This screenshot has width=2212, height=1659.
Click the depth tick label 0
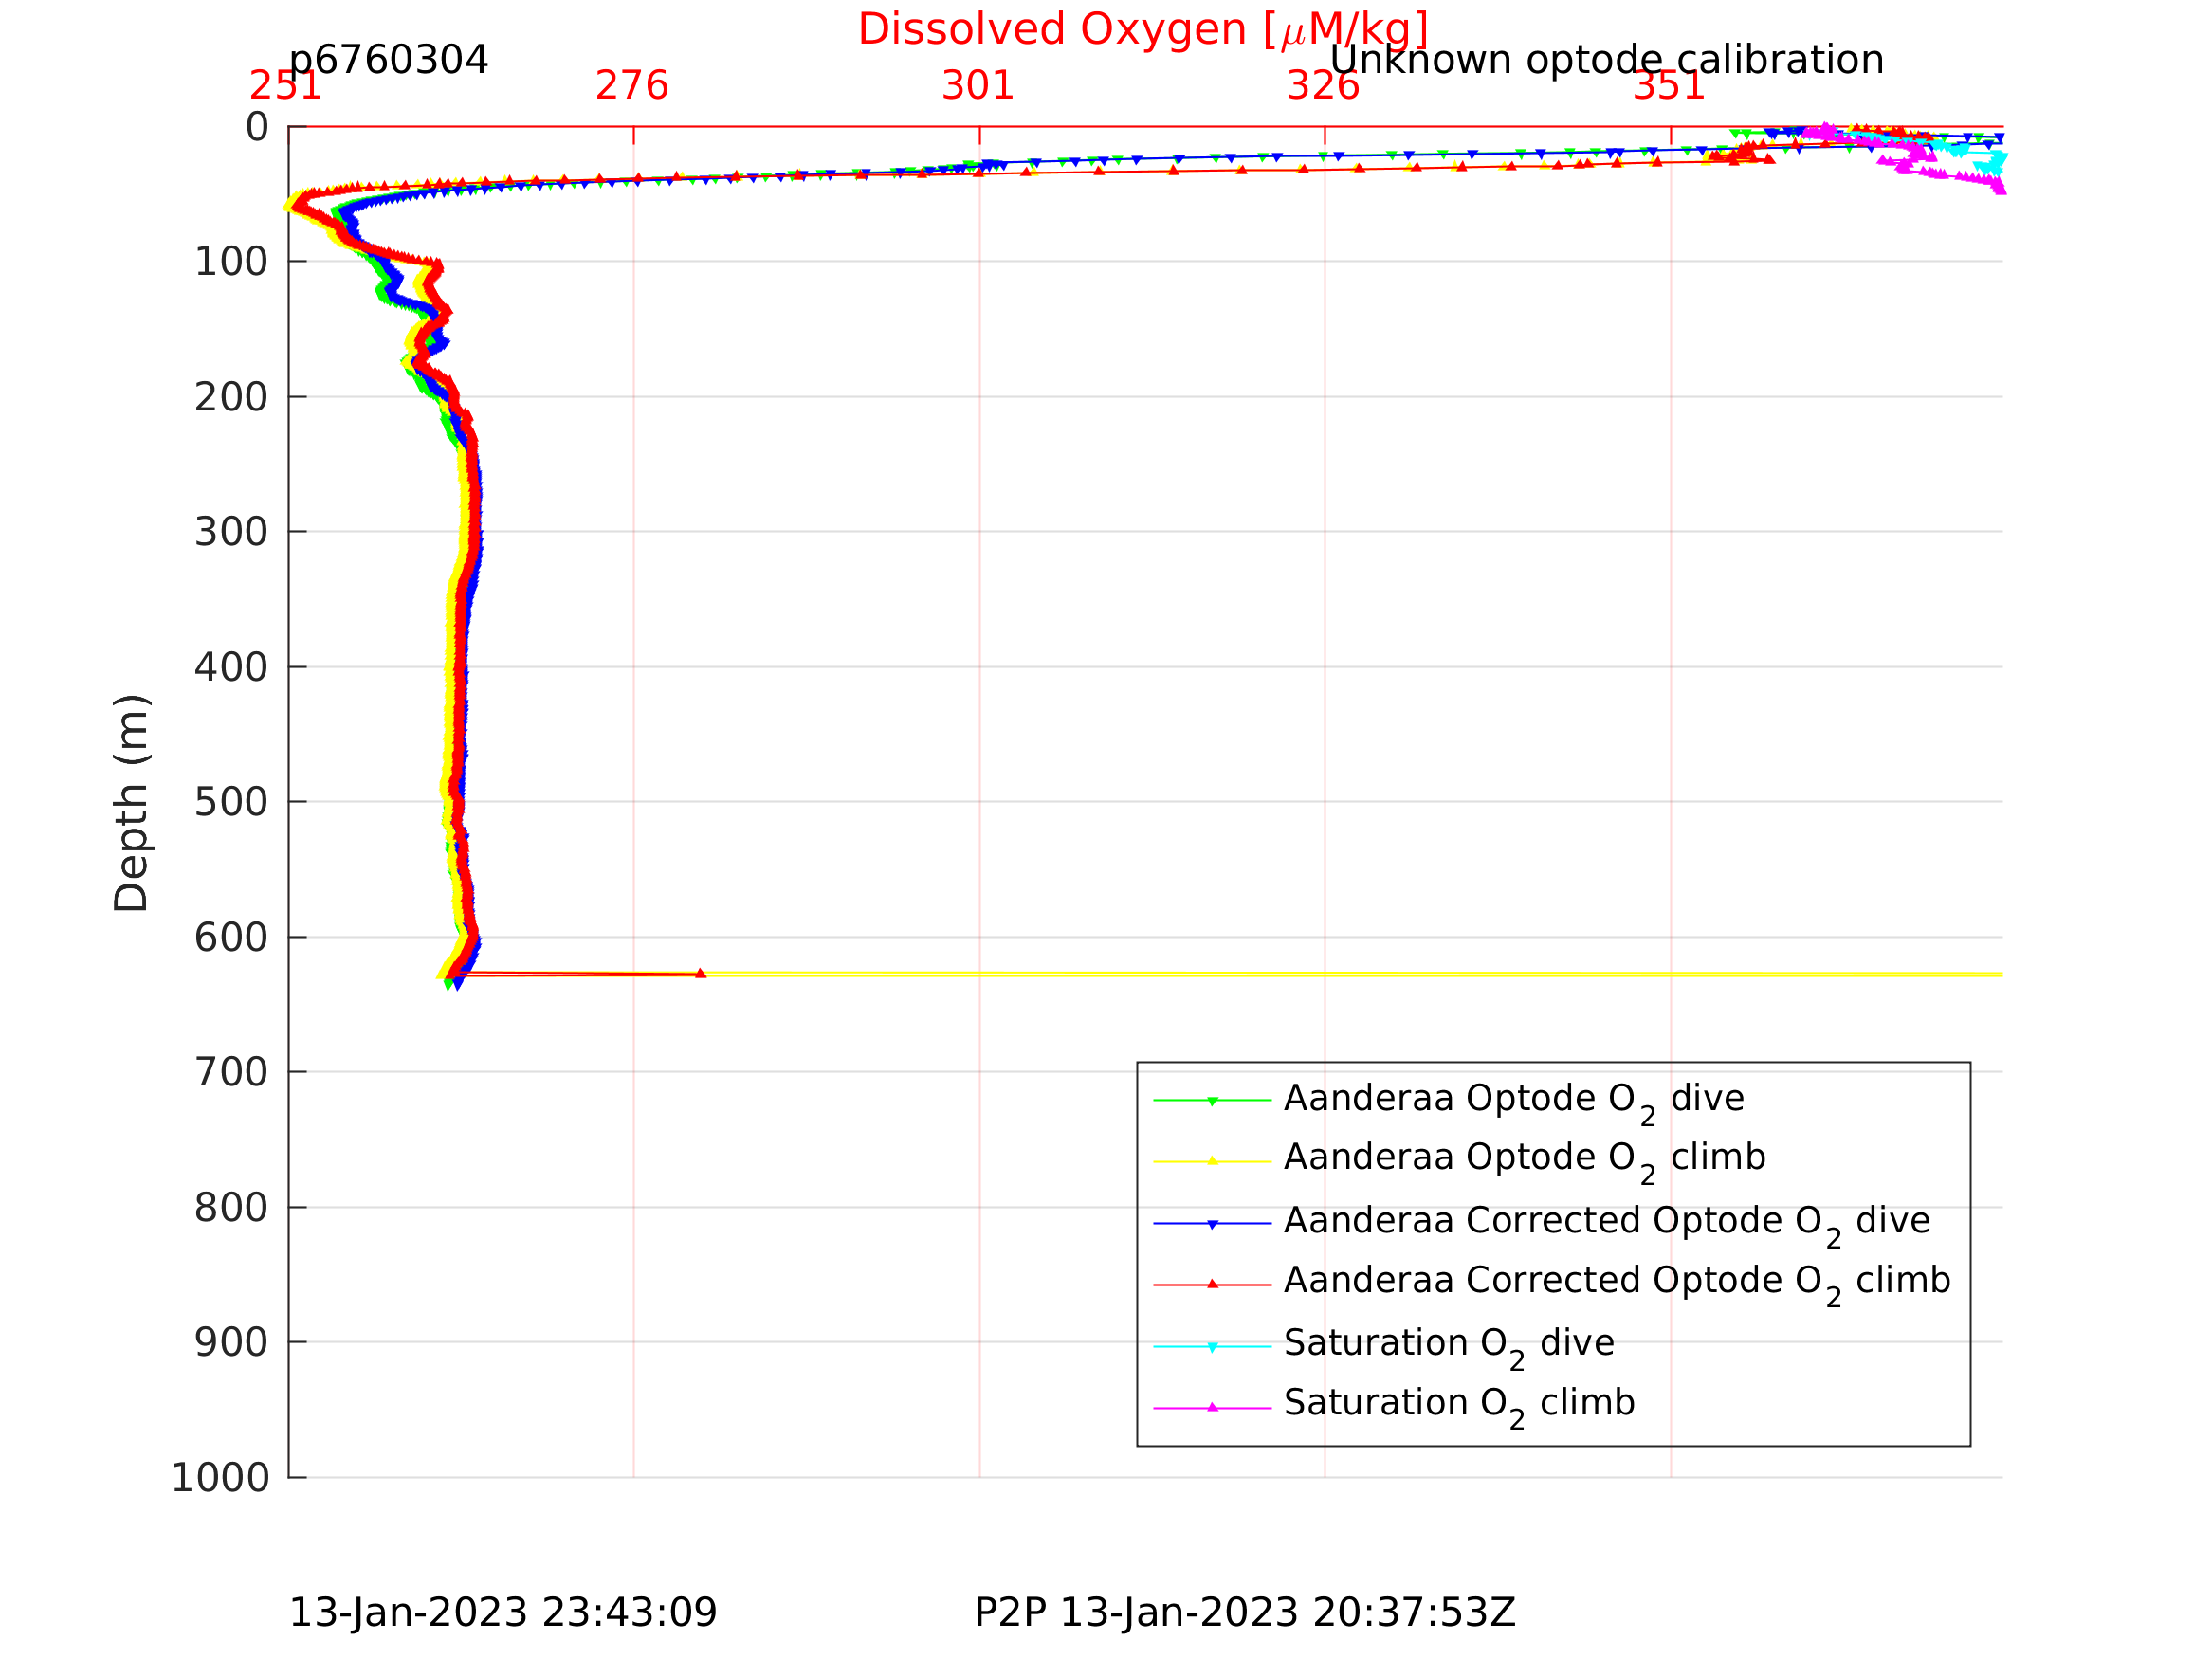(257, 127)
